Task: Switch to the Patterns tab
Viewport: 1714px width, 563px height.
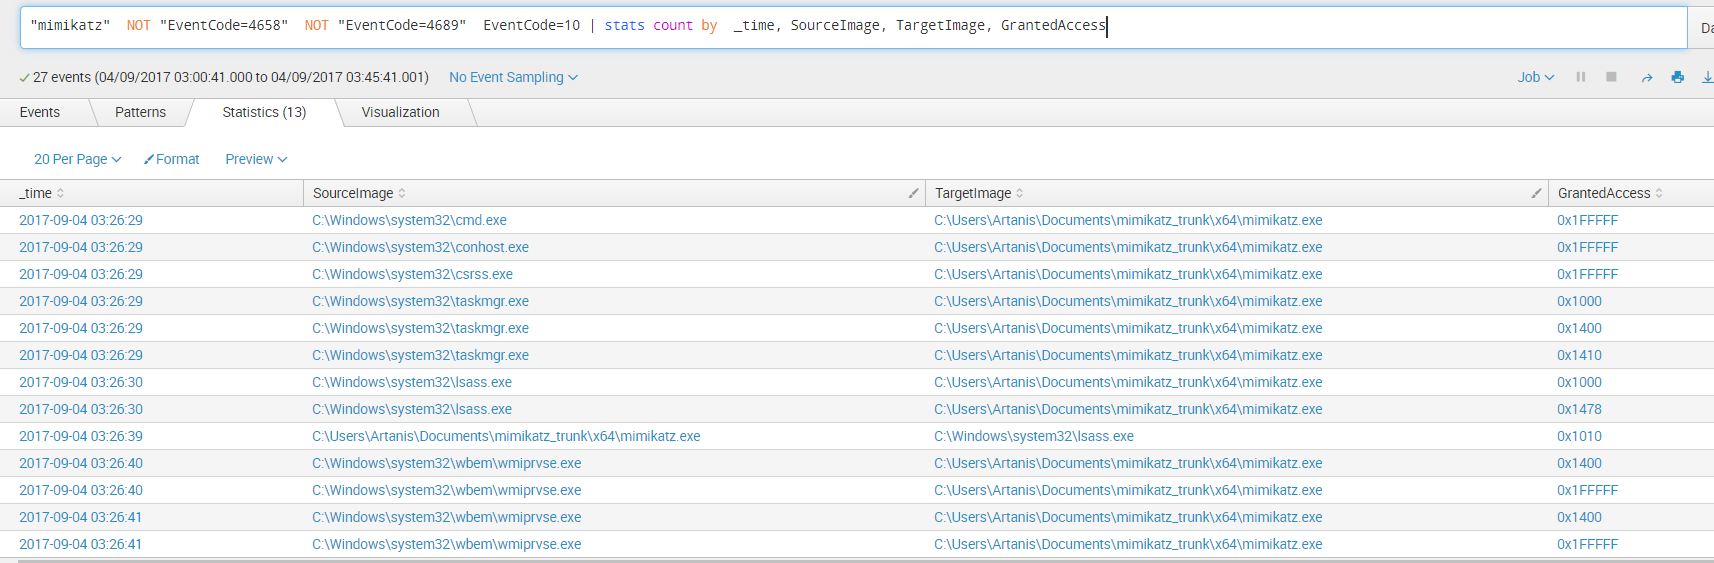Action: pyautogui.click(x=140, y=112)
